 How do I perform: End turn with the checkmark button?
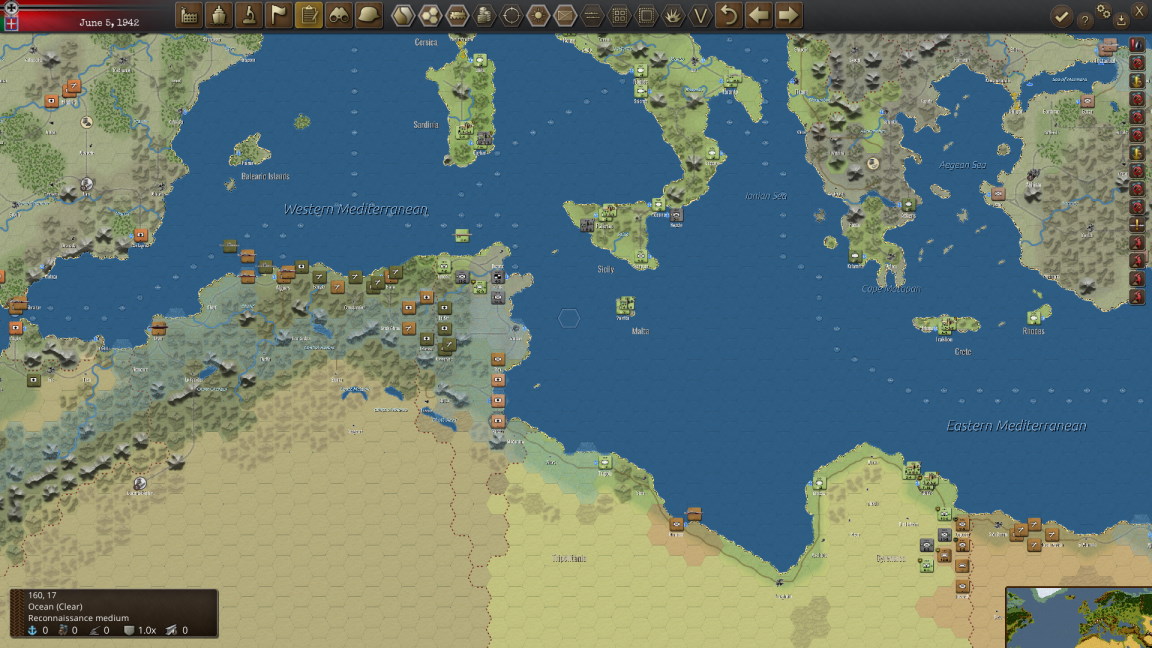1061,16
